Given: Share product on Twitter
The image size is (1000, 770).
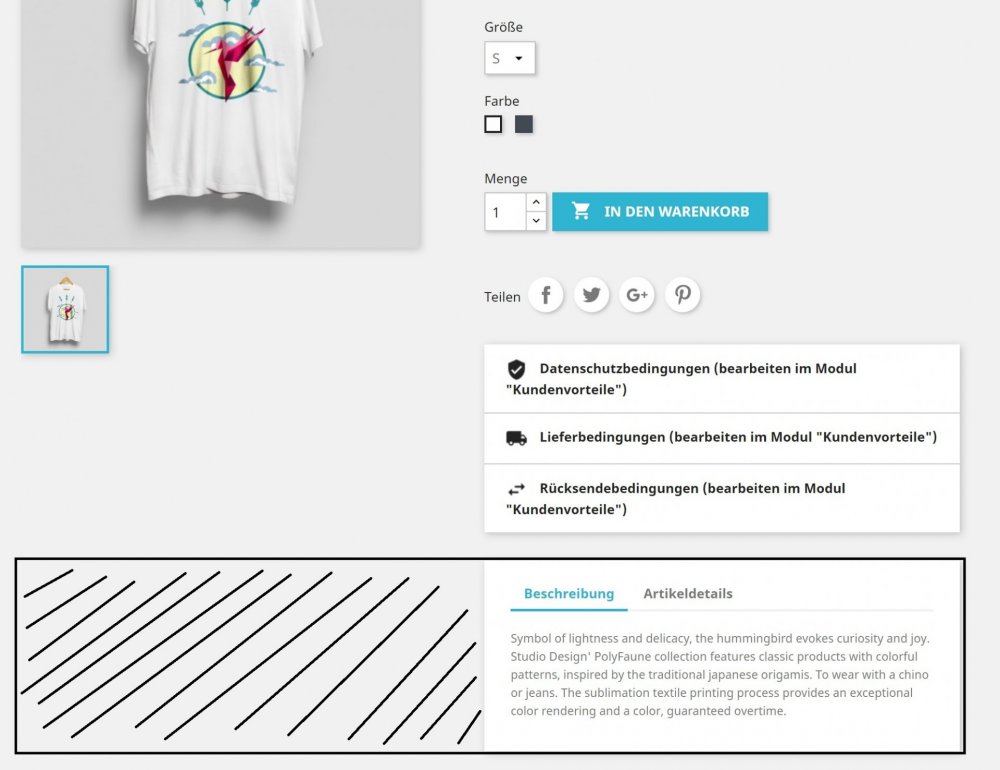Looking at the screenshot, I should pyautogui.click(x=591, y=295).
